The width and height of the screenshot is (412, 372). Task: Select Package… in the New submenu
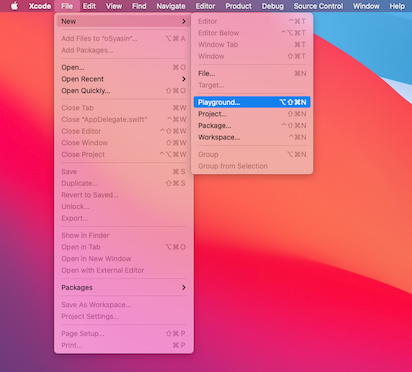click(x=252, y=126)
